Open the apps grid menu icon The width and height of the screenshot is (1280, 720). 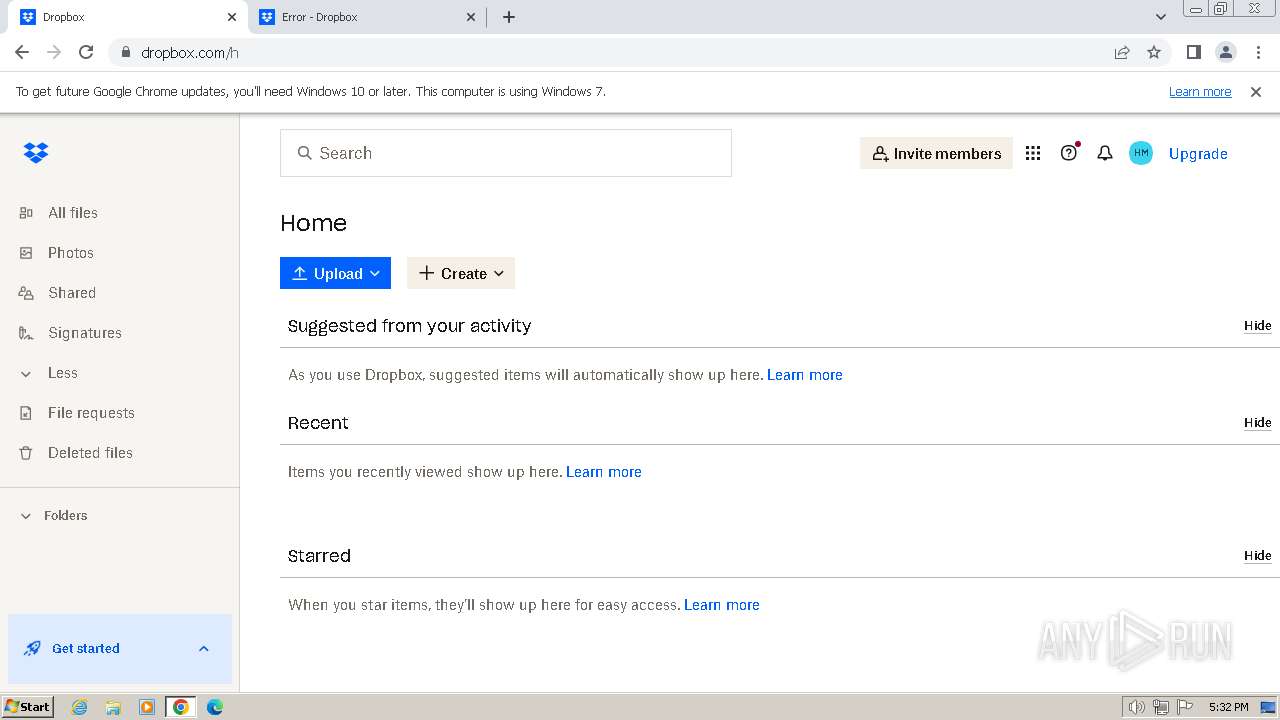[x=1033, y=153]
